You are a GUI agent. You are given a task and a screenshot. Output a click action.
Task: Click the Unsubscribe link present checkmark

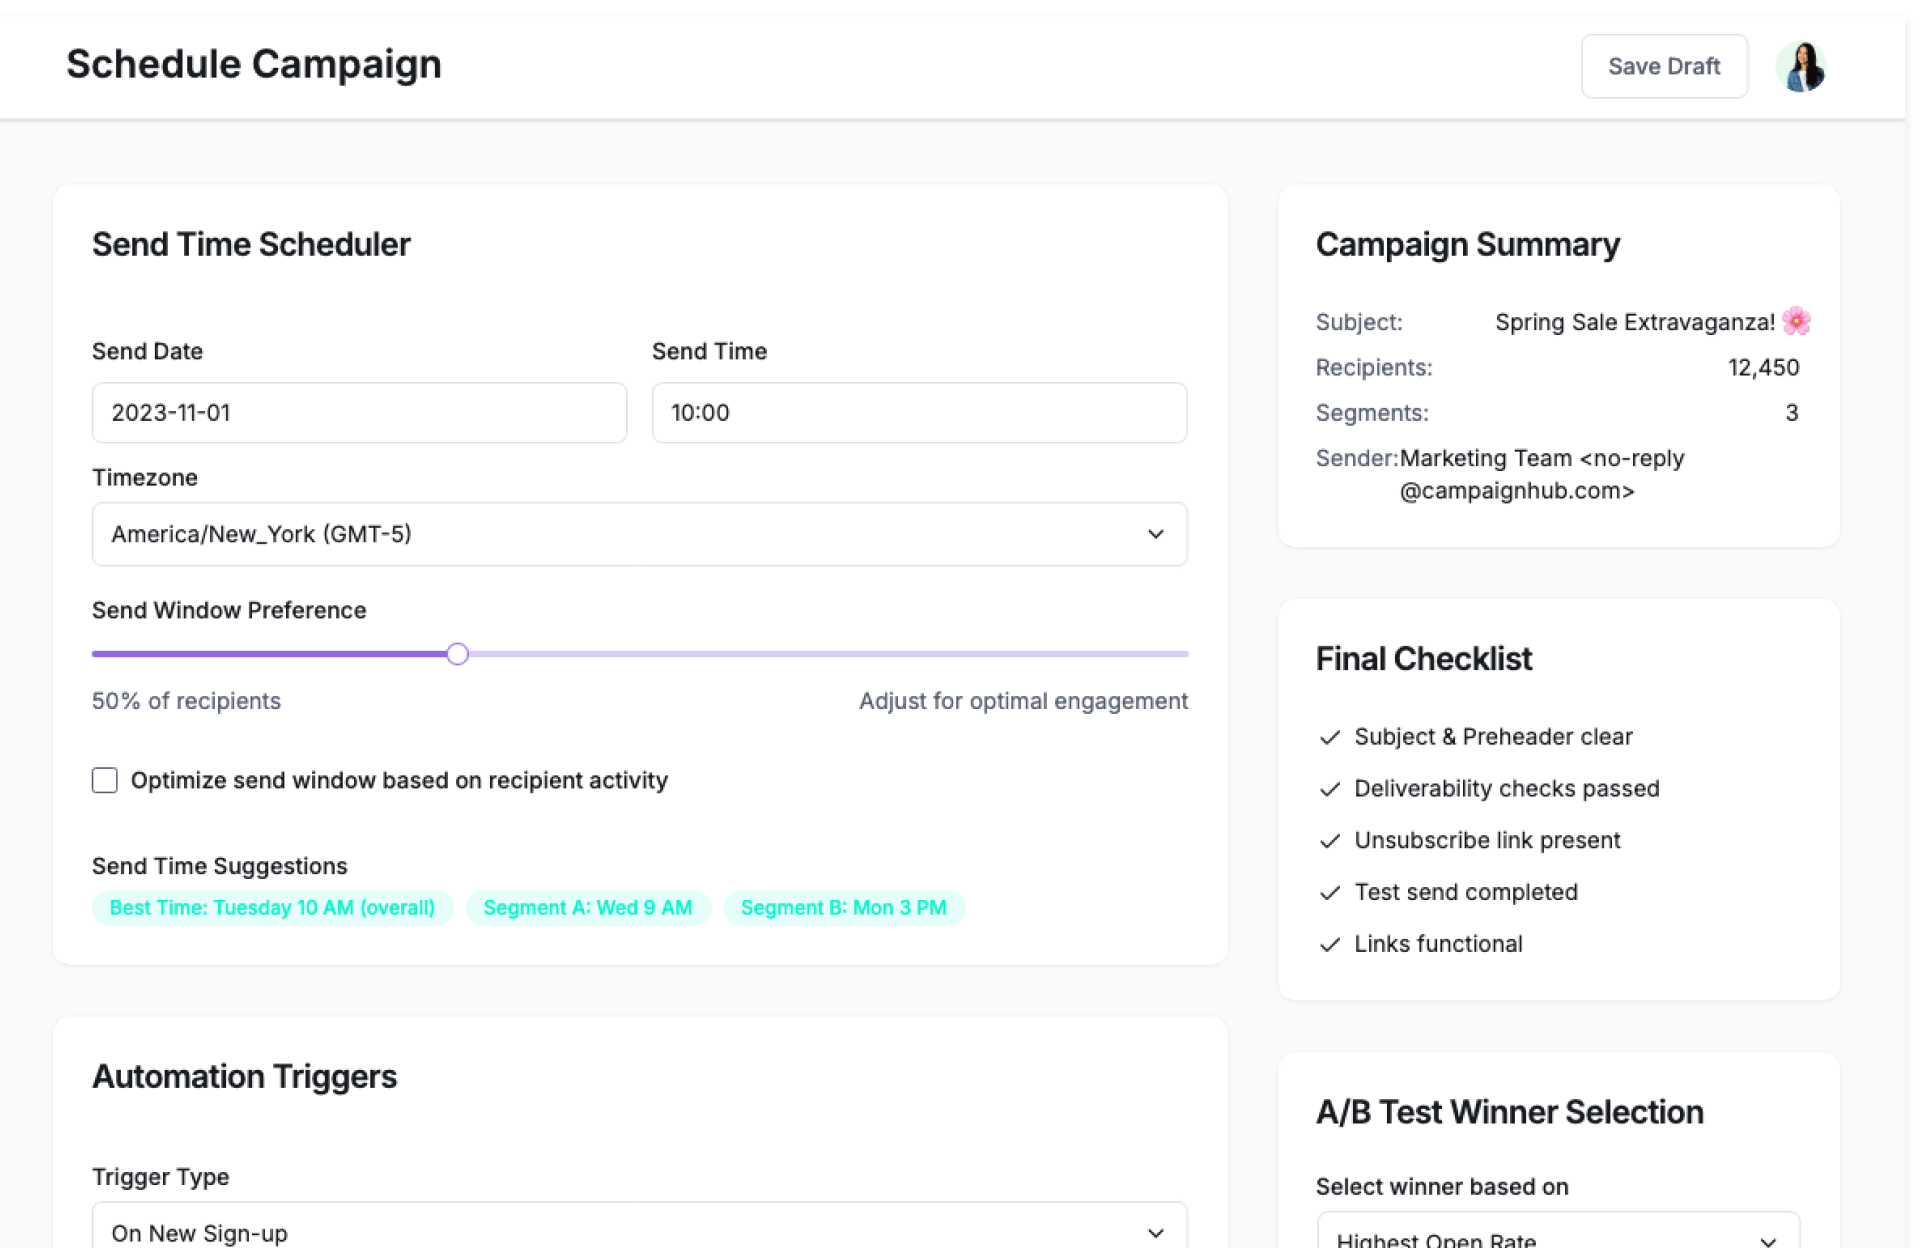pyautogui.click(x=1329, y=841)
